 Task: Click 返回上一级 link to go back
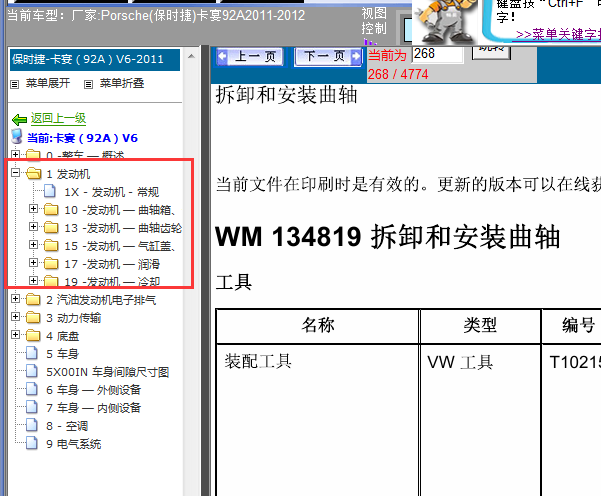pos(58,118)
